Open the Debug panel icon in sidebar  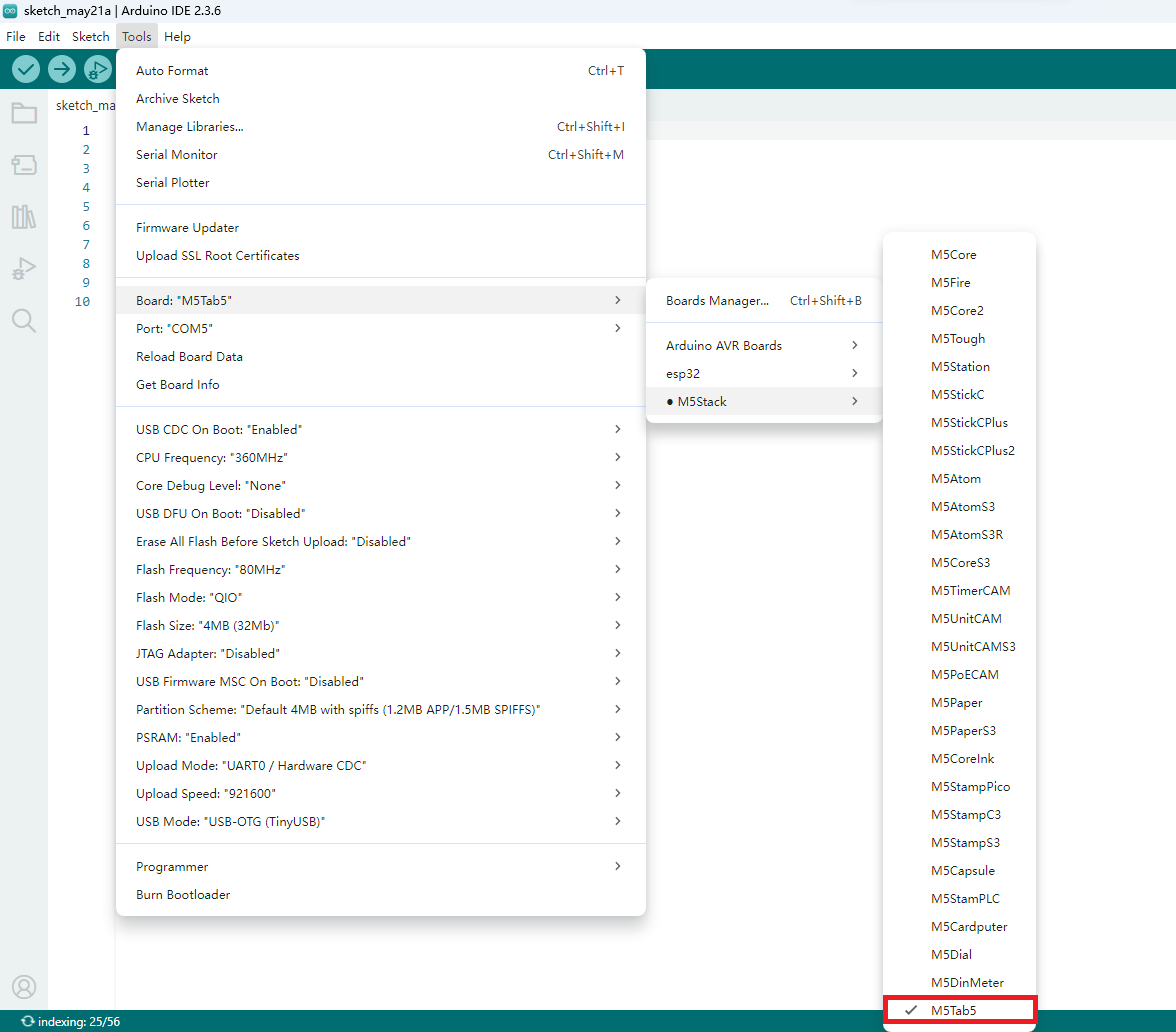pyautogui.click(x=24, y=268)
